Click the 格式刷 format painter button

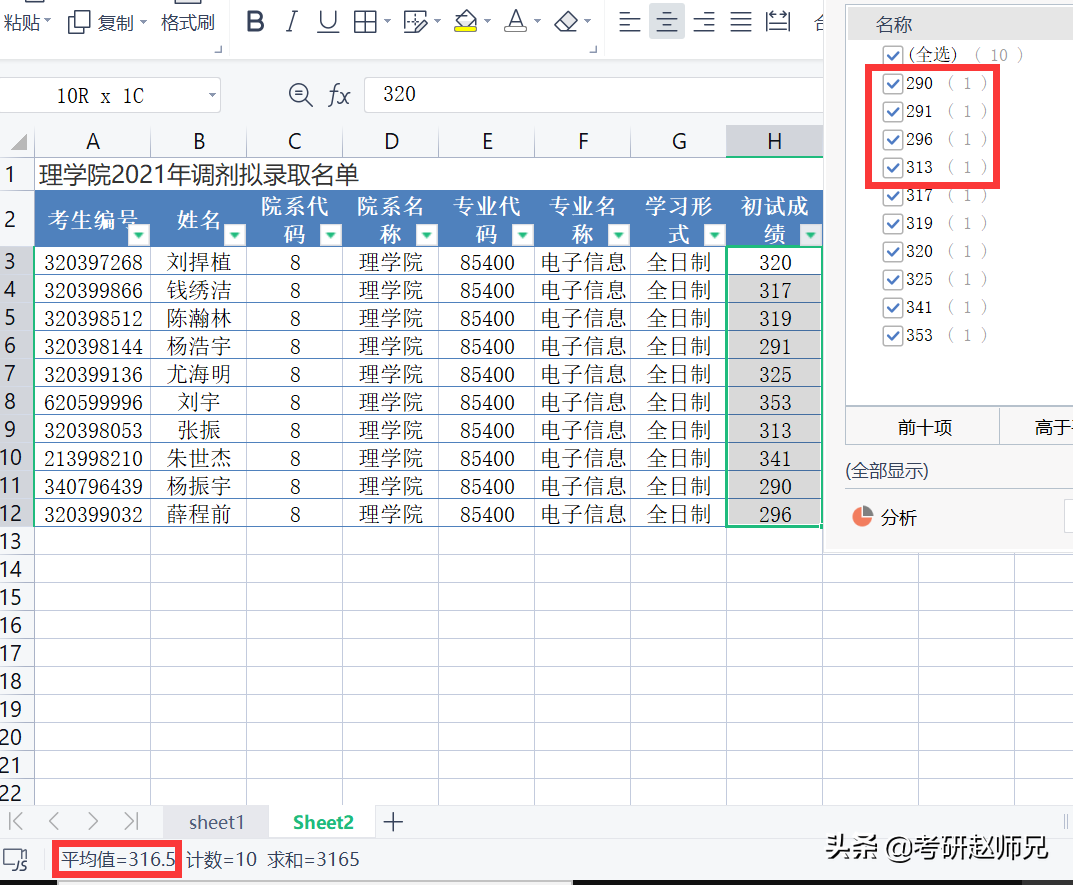(x=188, y=22)
